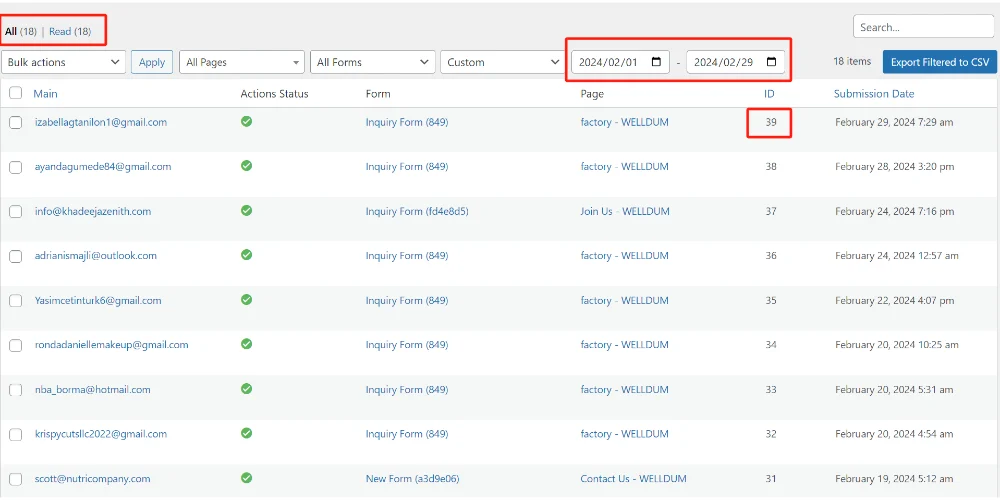This screenshot has width=1000, height=500.
Task: Open submission from izabellagtanilon1@gmail.com
Action: click(101, 122)
